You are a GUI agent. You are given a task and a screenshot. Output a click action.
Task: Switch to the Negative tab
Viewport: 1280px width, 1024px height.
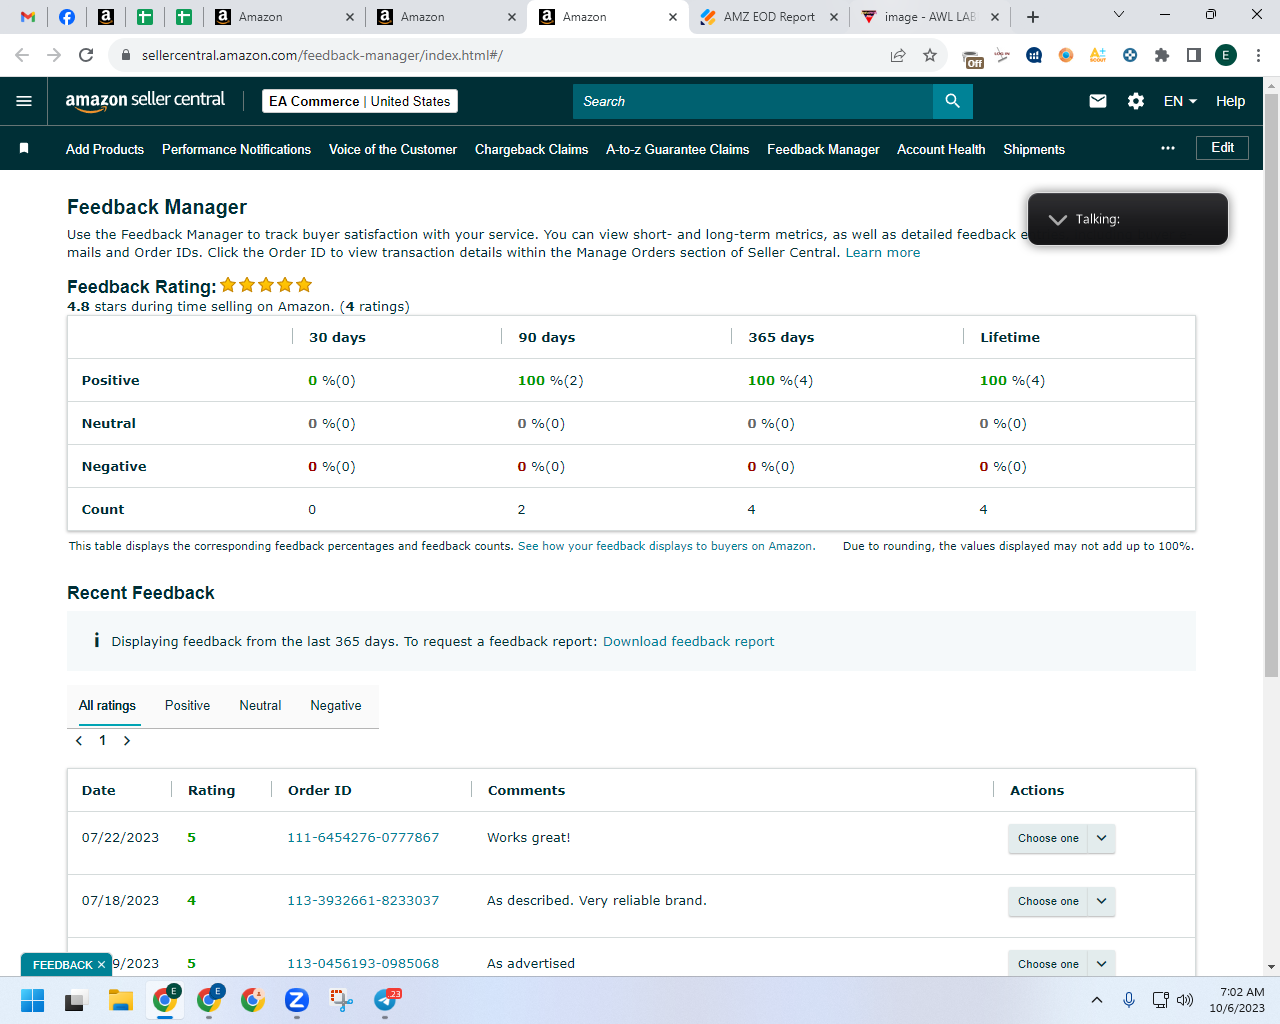tap(336, 705)
